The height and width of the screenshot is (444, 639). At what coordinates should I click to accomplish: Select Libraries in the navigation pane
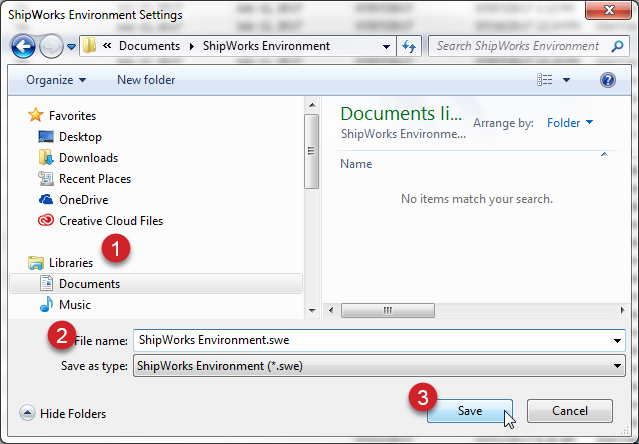coord(71,263)
